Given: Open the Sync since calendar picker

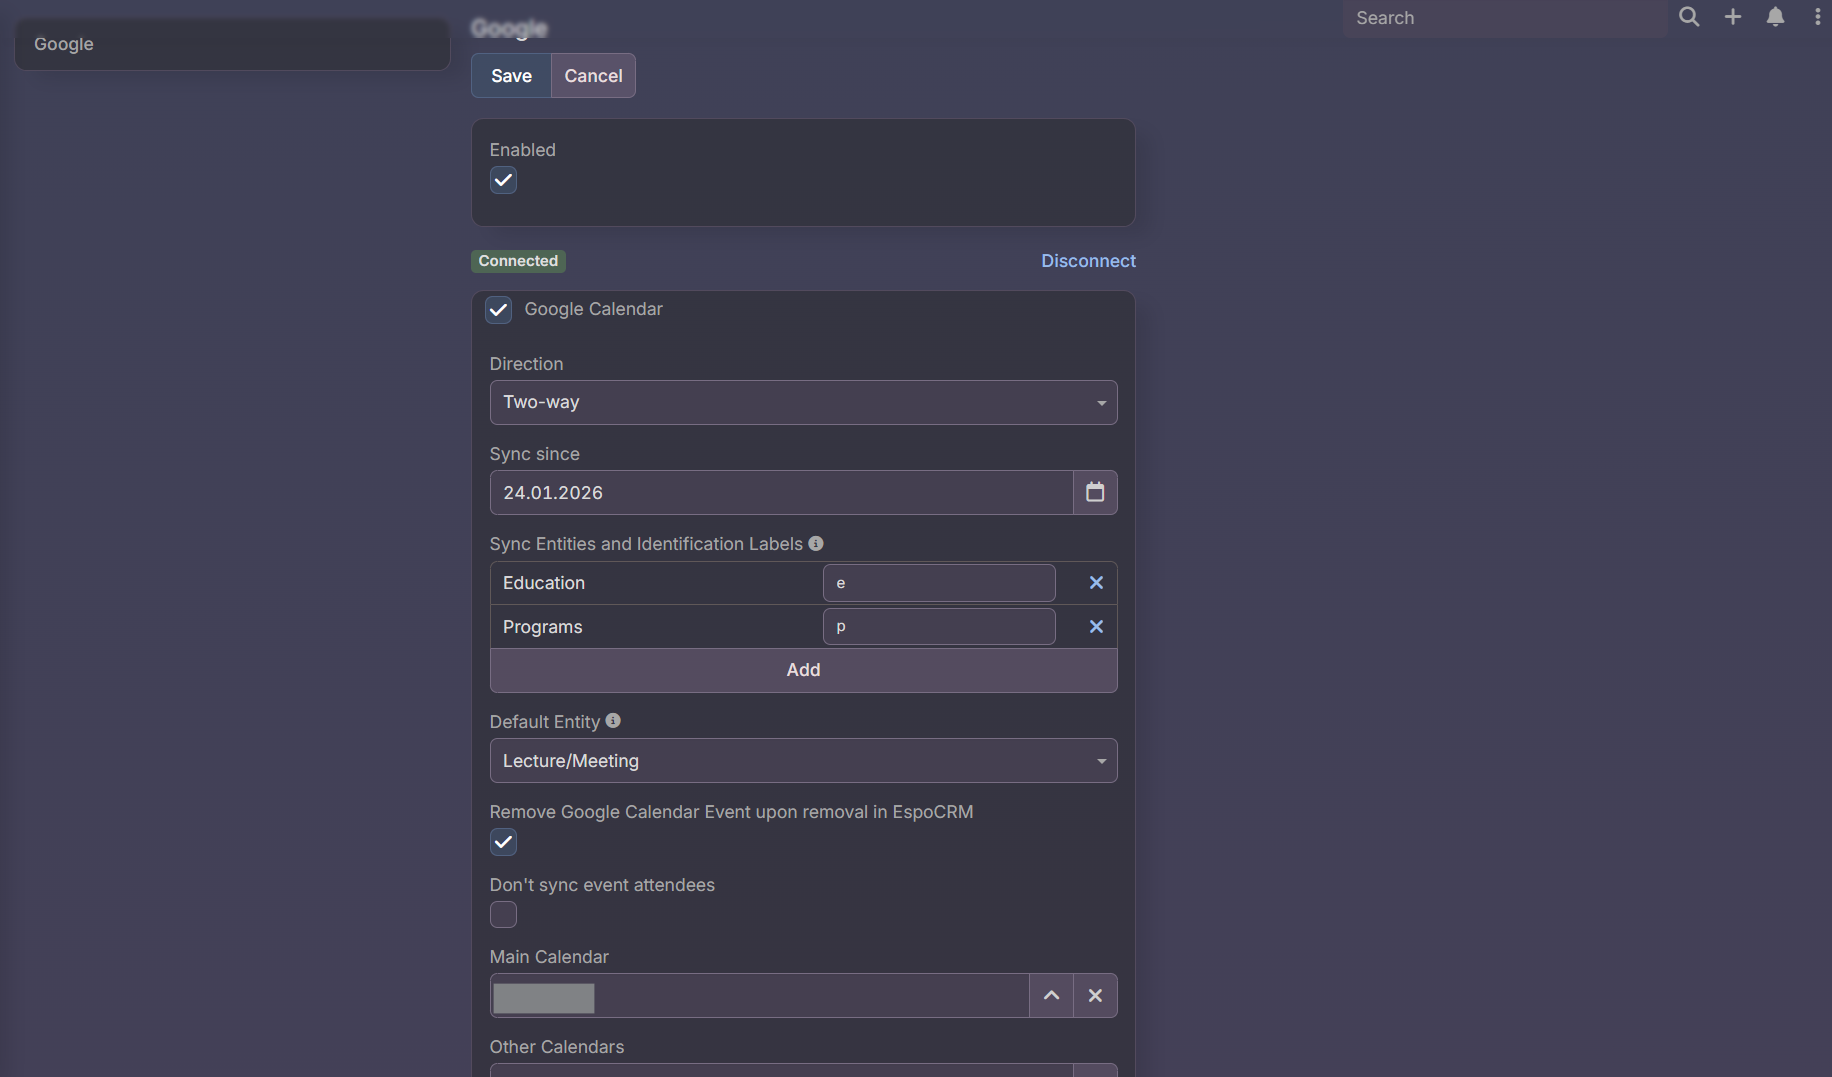Looking at the screenshot, I should 1095,492.
